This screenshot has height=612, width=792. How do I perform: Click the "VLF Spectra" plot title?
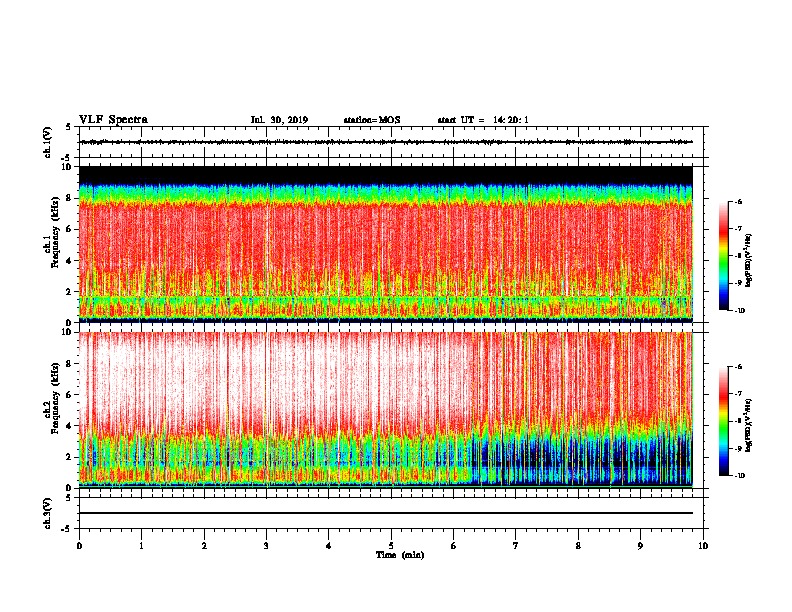coord(113,120)
